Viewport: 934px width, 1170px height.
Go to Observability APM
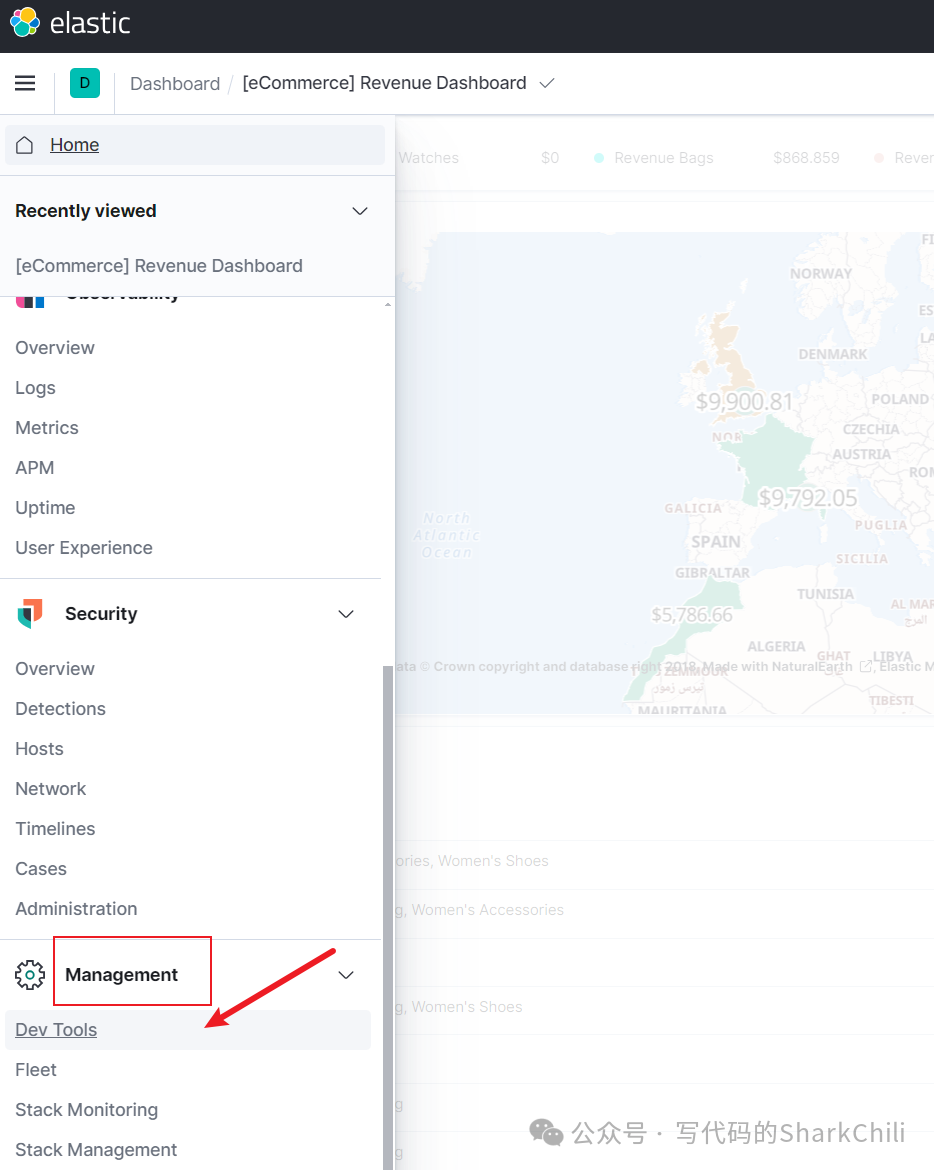point(35,468)
